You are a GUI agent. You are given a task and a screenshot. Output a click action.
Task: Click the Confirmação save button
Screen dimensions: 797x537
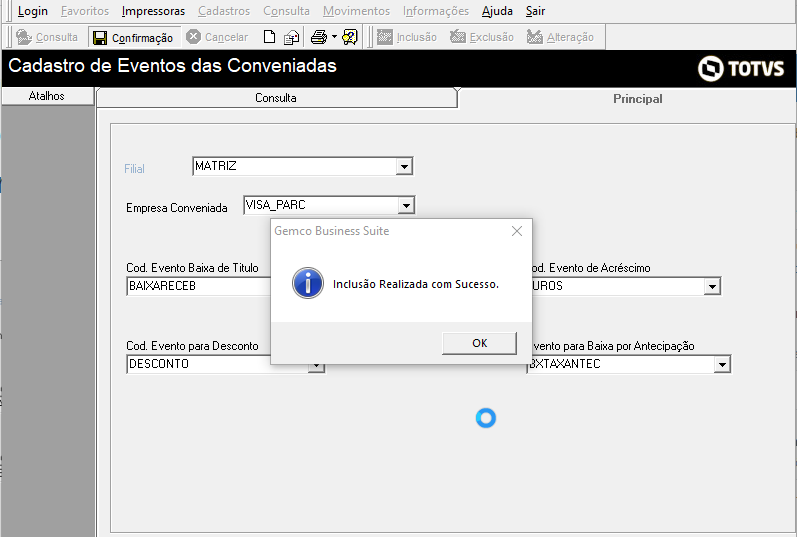pos(134,38)
